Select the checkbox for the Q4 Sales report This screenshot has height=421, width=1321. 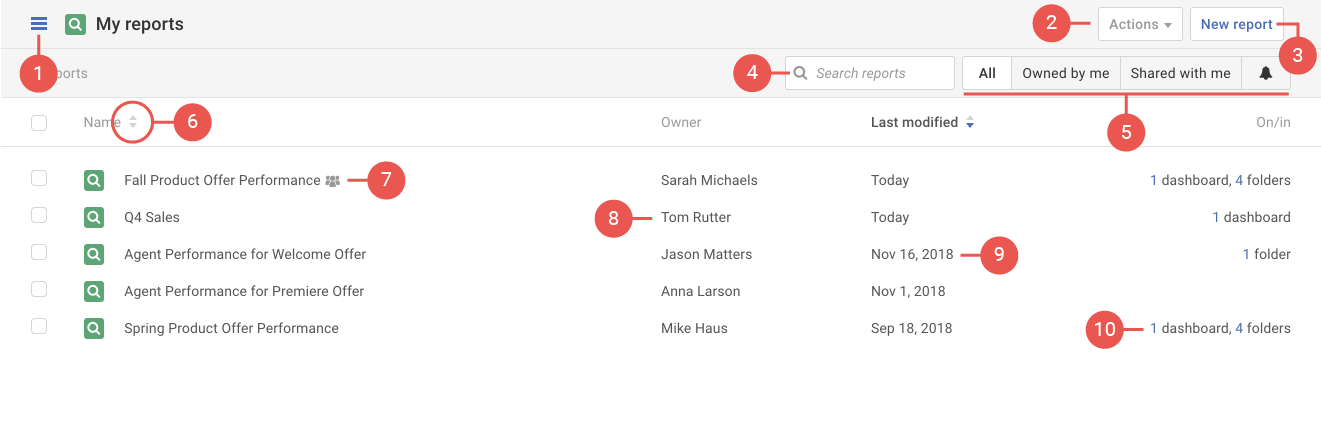point(39,216)
